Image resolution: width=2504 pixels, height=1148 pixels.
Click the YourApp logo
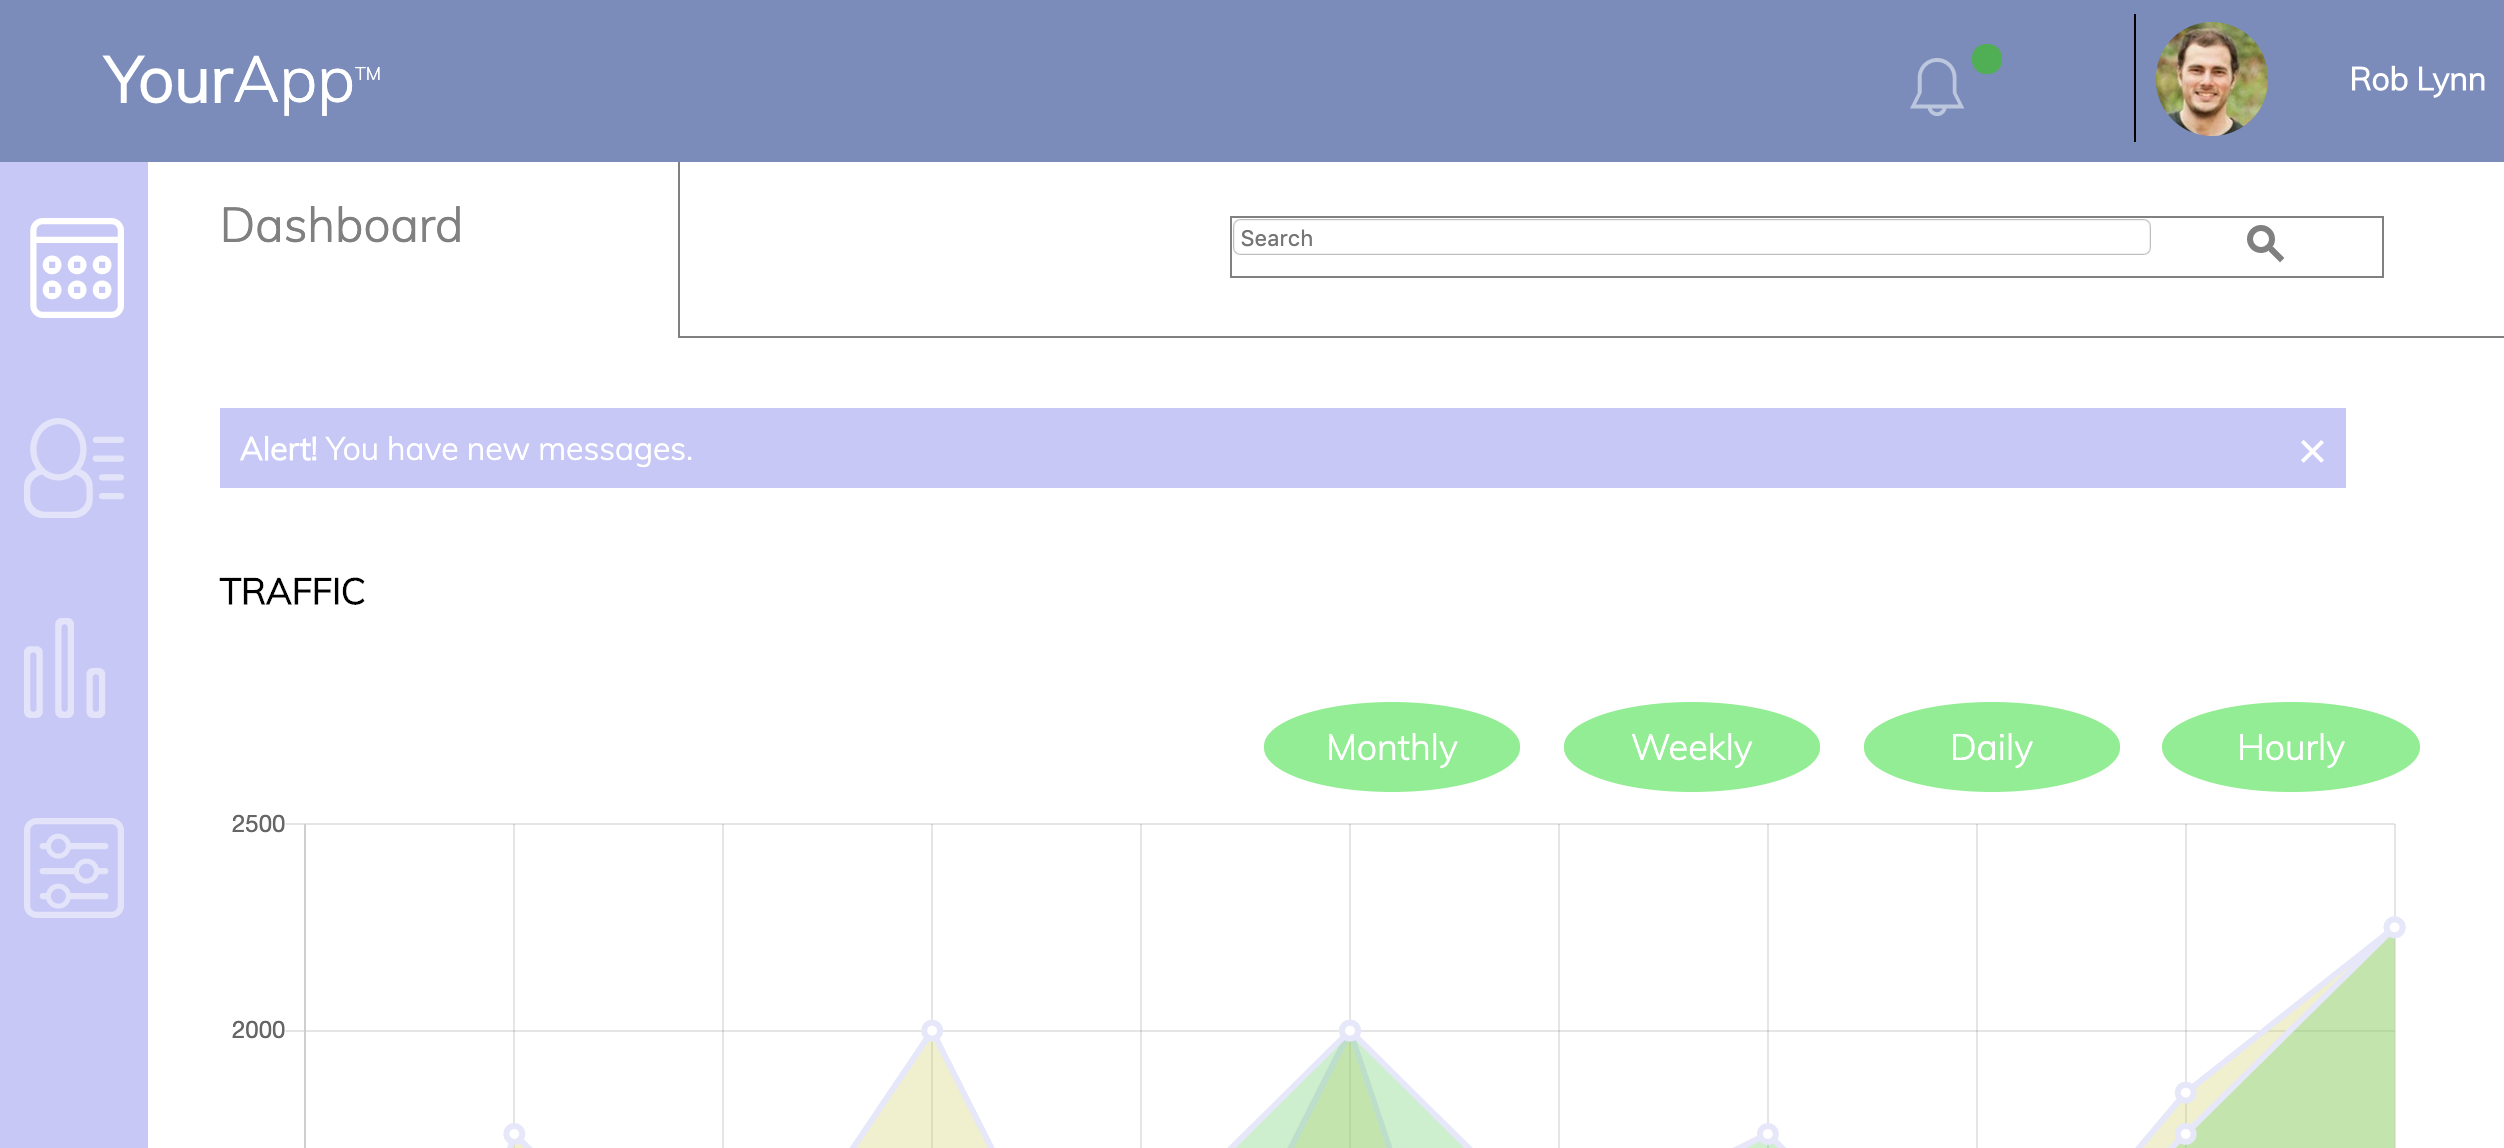(x=240, y=80)
